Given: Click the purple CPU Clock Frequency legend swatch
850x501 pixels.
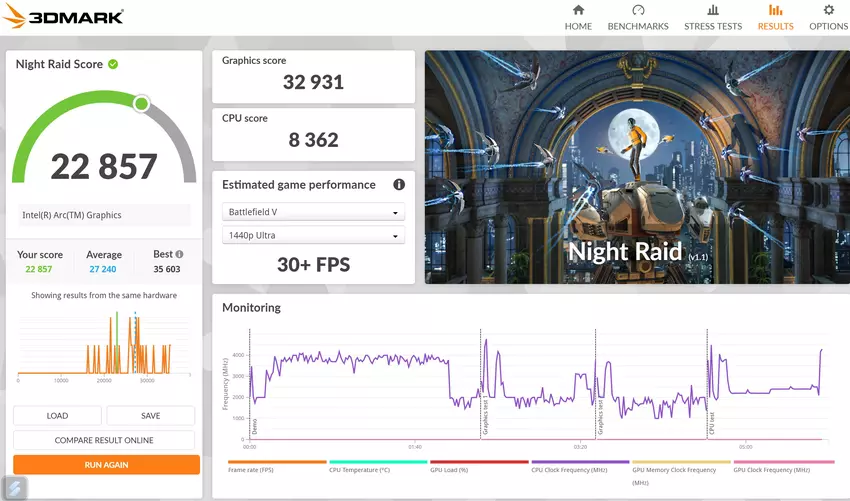Looking at the screenshot, I should click(579, 462).
